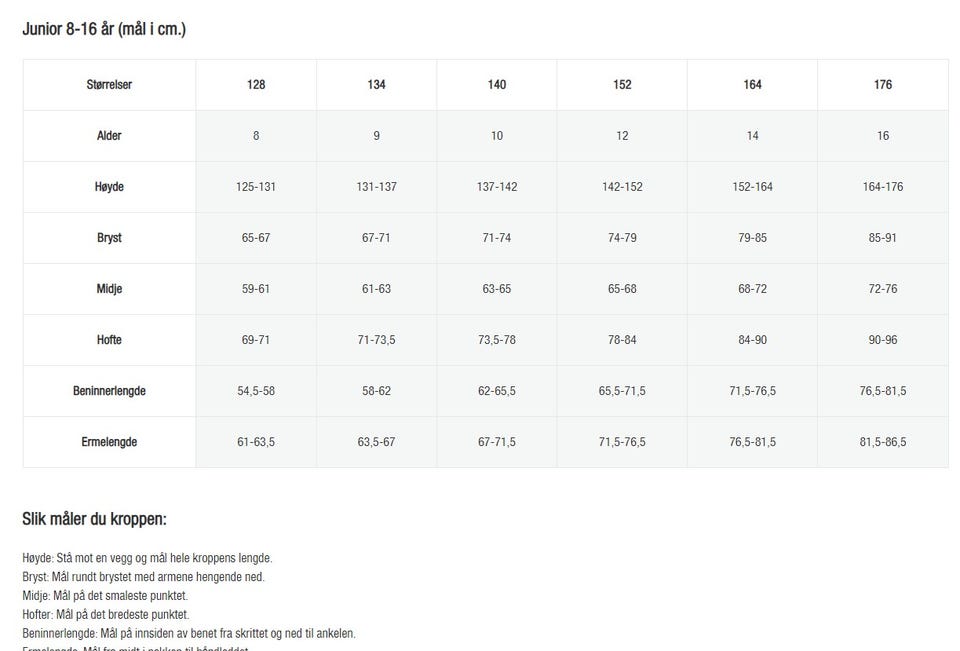This screenshot has height=651, width=960.
Task: Click the Hofte row label
Action: (109, 340)
